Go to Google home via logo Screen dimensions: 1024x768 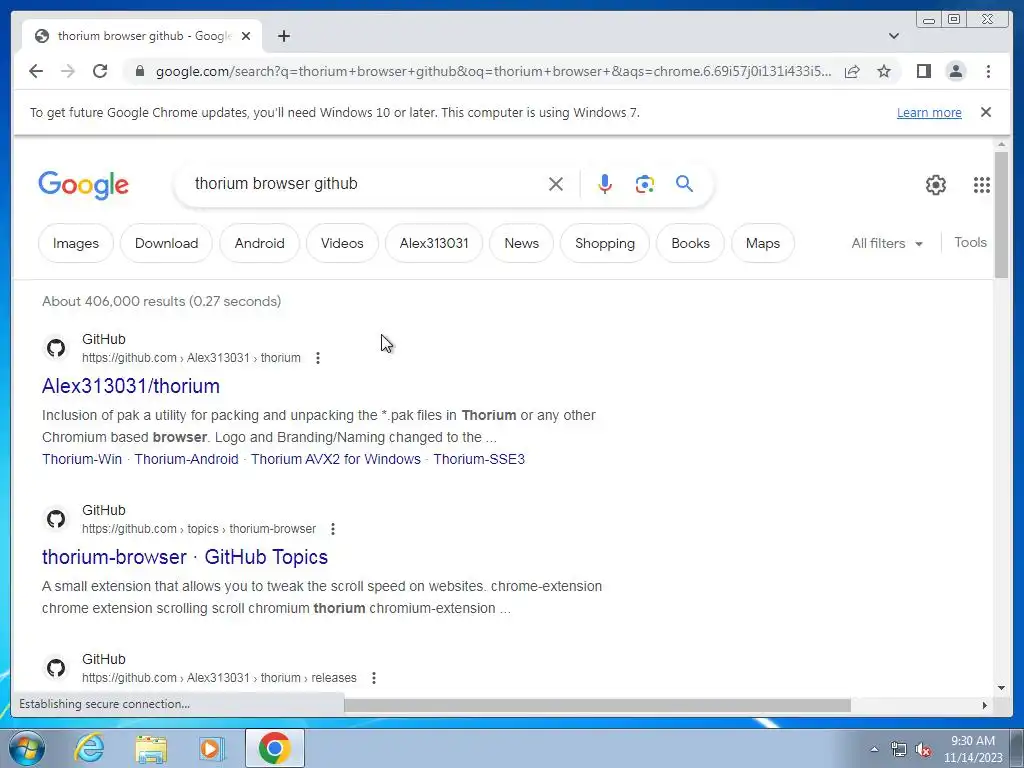[x=84, y=185]
